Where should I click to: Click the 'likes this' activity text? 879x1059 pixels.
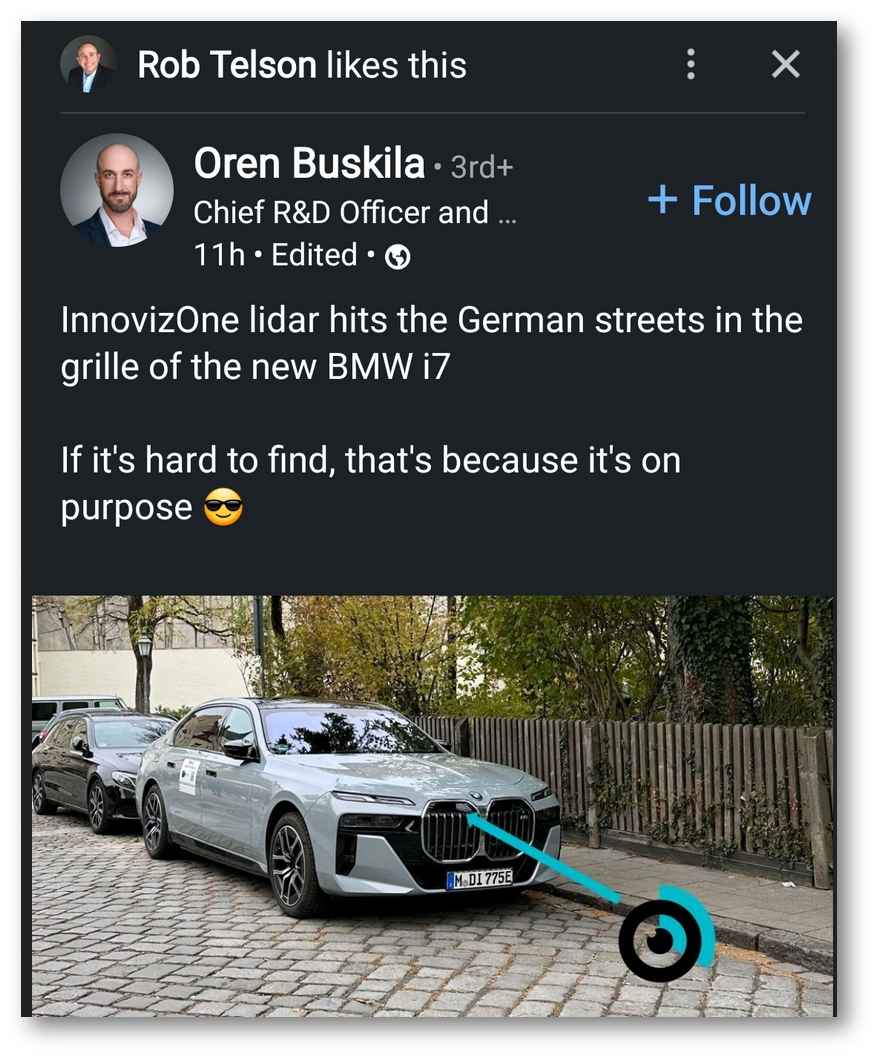click(397, 65)
